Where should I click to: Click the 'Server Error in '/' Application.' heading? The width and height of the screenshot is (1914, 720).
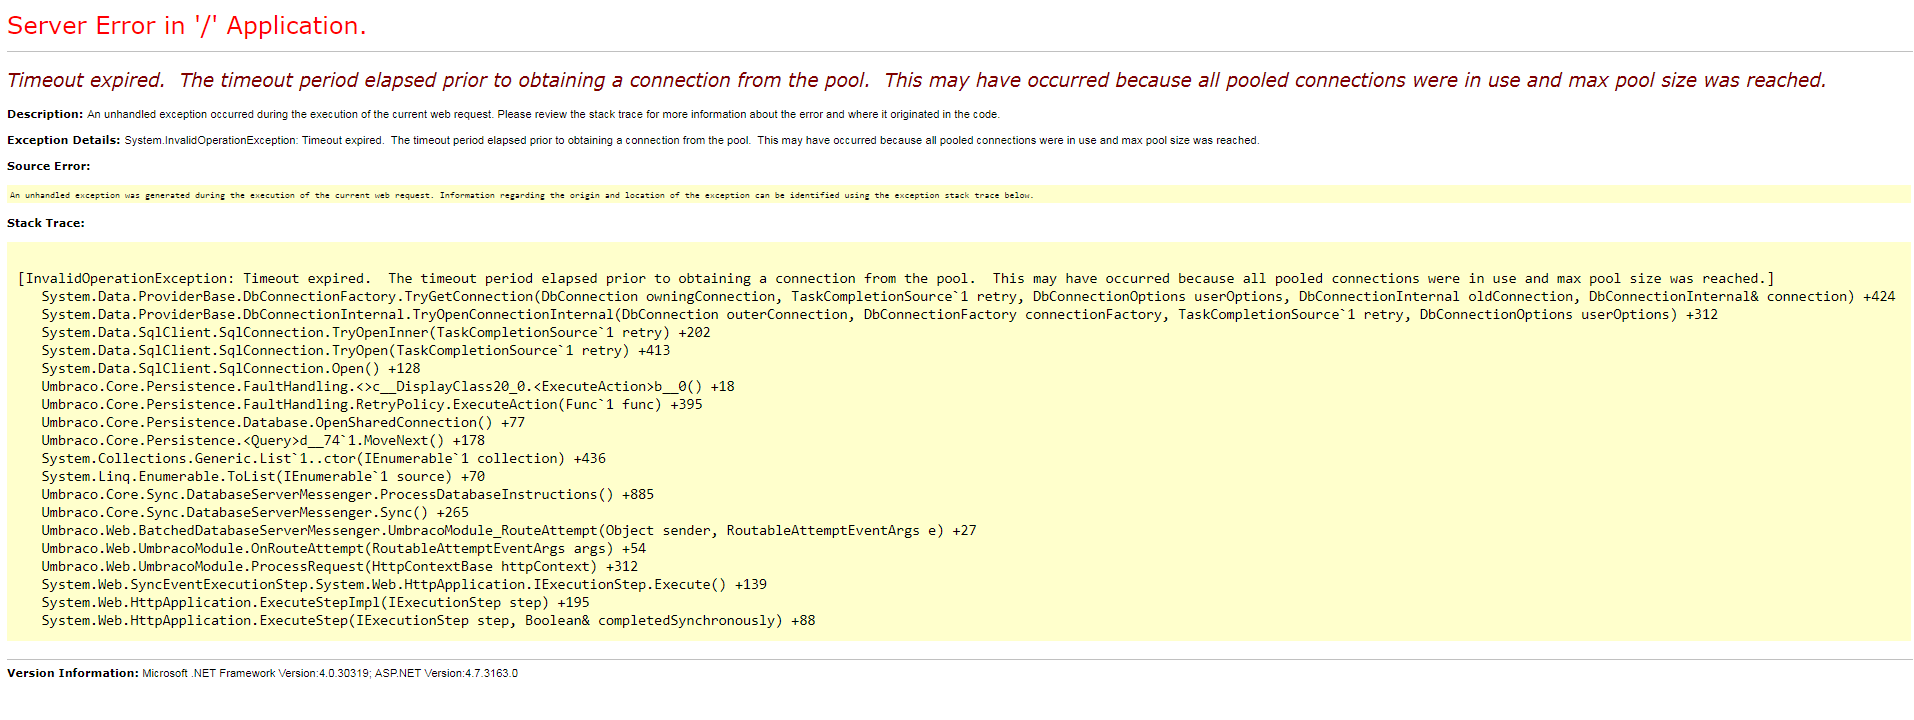[x=187, y=26]
